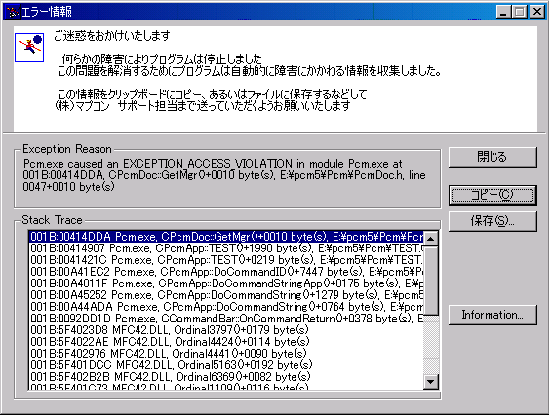Click the Exception Reason text area
Screen dimensions: 549x415
point(228,179)
